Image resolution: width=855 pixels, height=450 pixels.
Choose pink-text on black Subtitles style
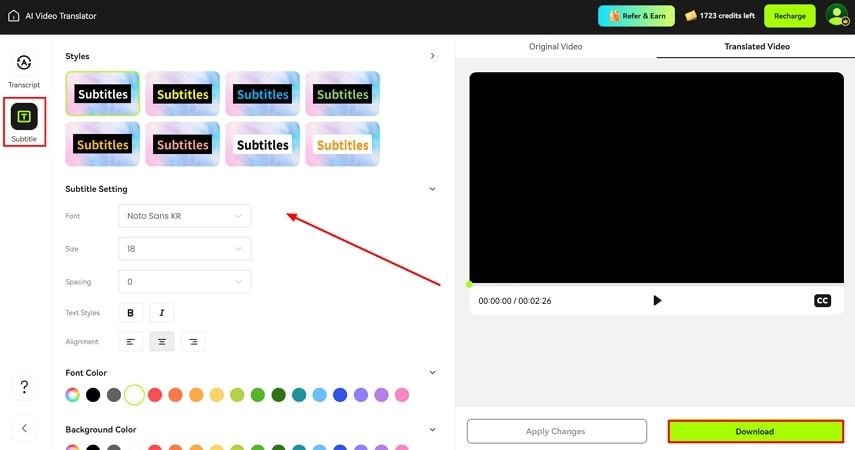[x=183, y=145]
